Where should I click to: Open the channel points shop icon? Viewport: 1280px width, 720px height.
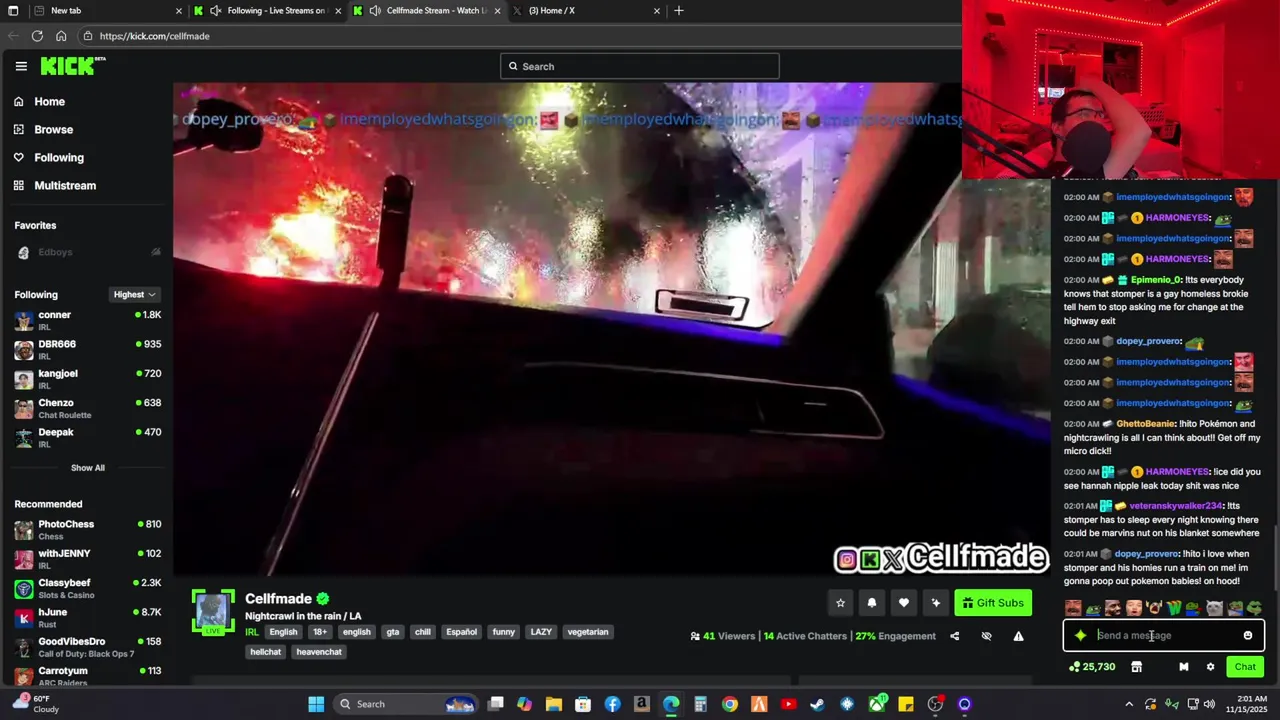pyautogui.click(x=1136, y=667)
